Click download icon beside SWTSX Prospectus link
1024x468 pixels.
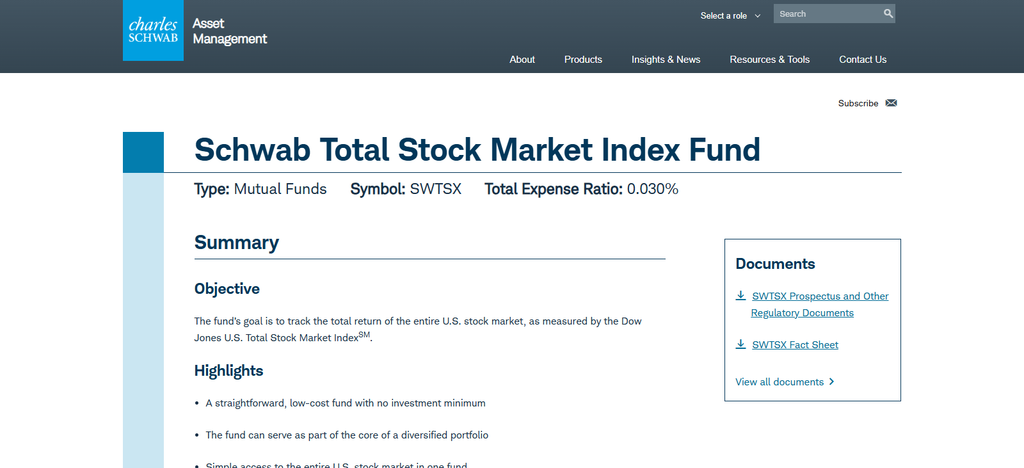click(741, 296)
